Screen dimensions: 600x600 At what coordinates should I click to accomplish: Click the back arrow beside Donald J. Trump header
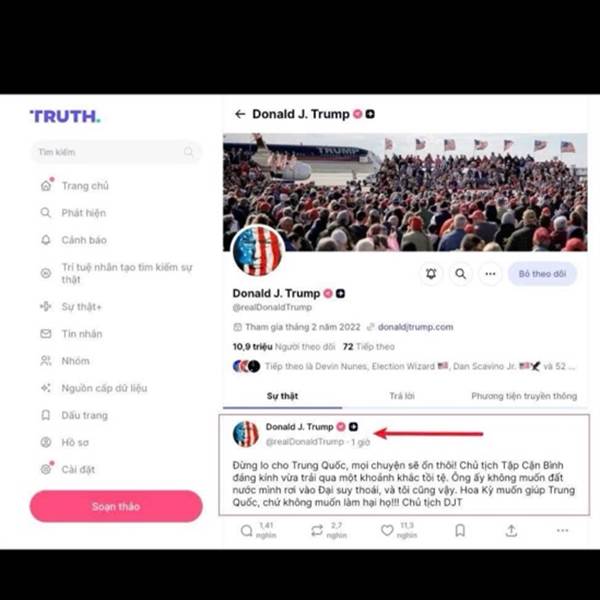pos(240,114)
